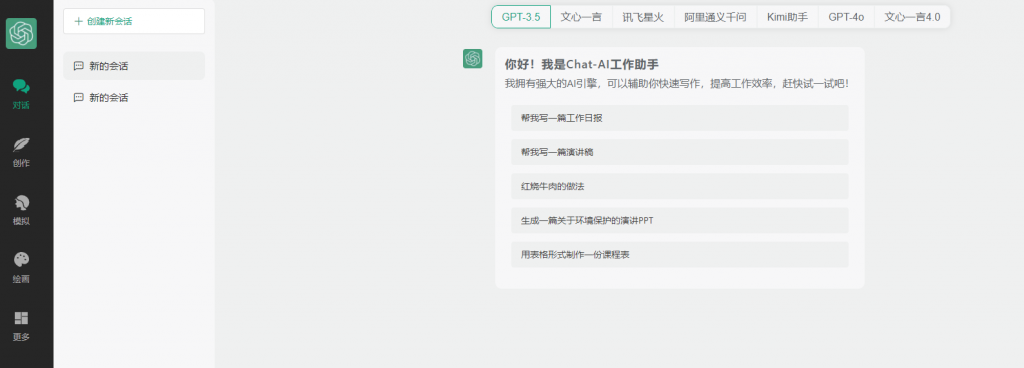Image resolution: width=1024 pixels, height=368 pixels.
Task: Open the 绘画 palette icon
Action: pos(22,260)
